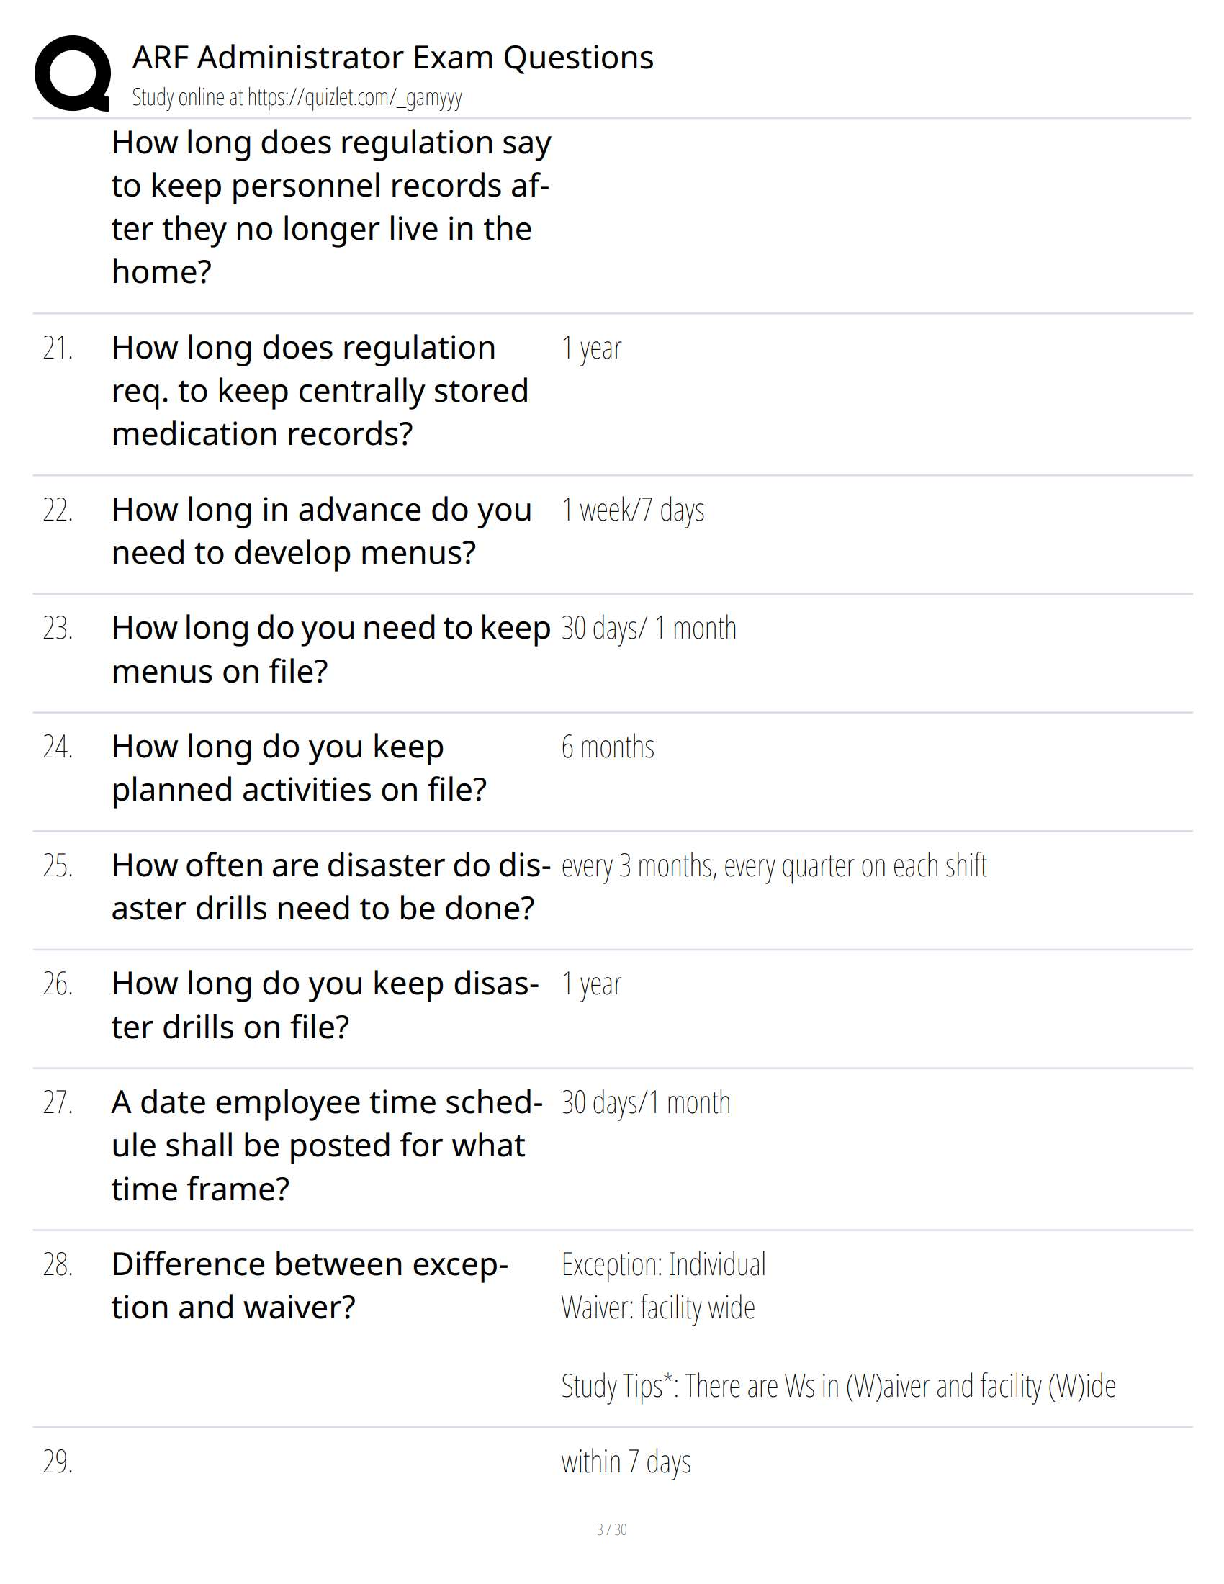Screen dimensions: 1224x1584
Task: Click the page number indicator at the bottom
Action: point(612,1529)
